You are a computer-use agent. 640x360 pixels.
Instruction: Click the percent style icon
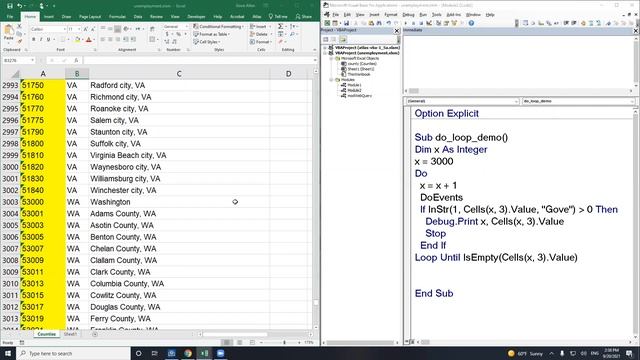click(x=178, y=34)
